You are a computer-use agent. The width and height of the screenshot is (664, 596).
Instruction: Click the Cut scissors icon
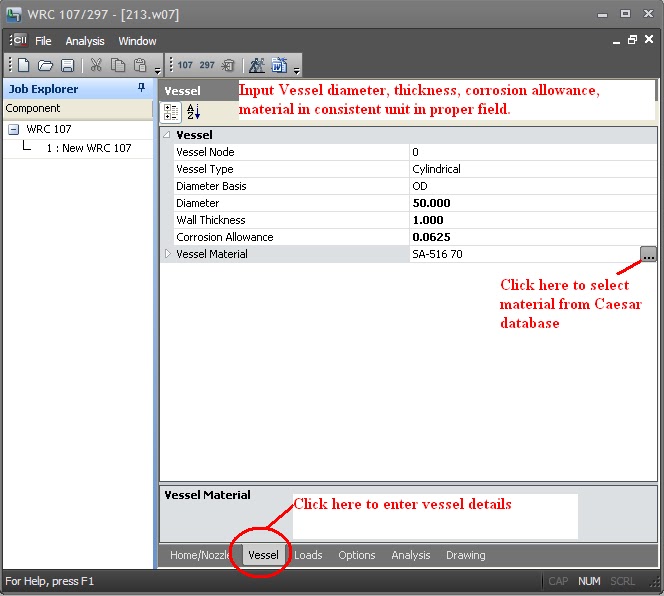(x=96, y=65)
